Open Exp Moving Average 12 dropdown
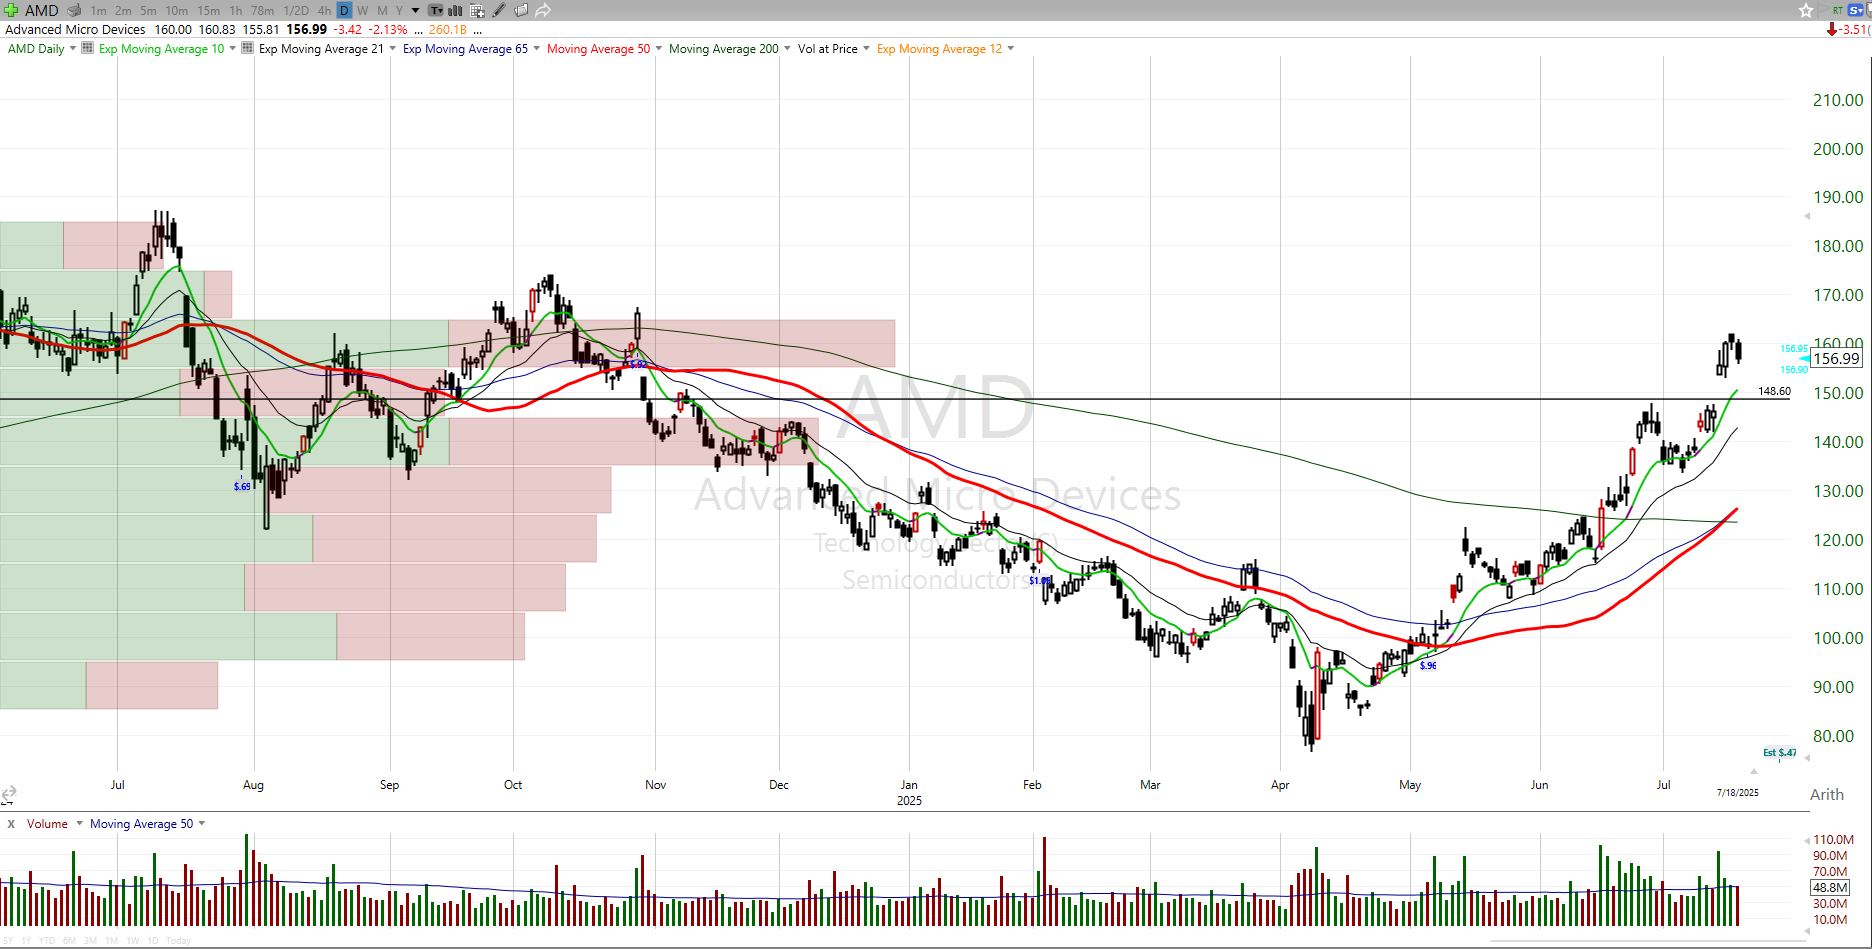Image resolution: width=1872 pixels, height=949 pixels. click(1011, 48)
